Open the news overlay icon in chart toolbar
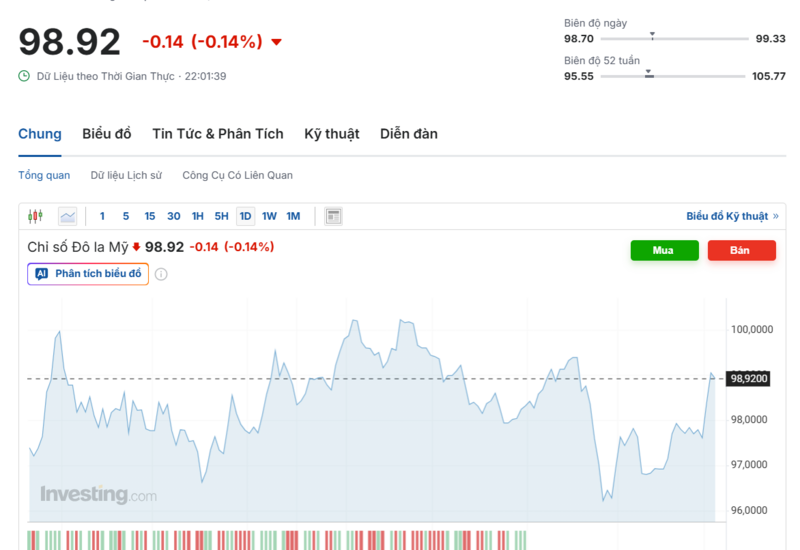Image resolution: width=800 pixels, height=550 pixels. pyautogui.click(x=334, y=216)
